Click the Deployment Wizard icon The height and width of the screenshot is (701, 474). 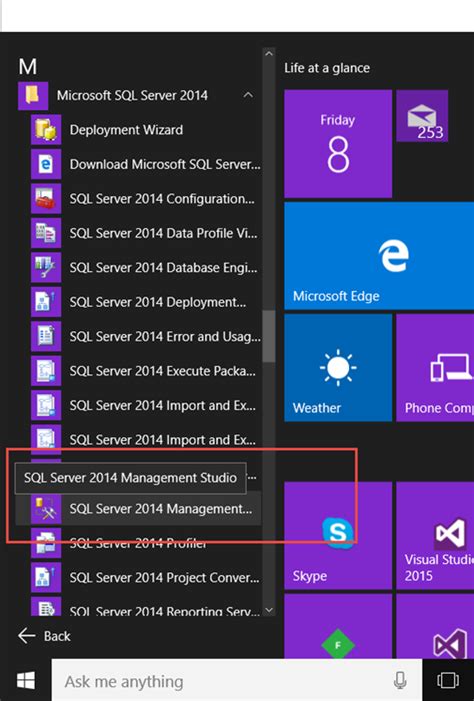tap(46, 130)
